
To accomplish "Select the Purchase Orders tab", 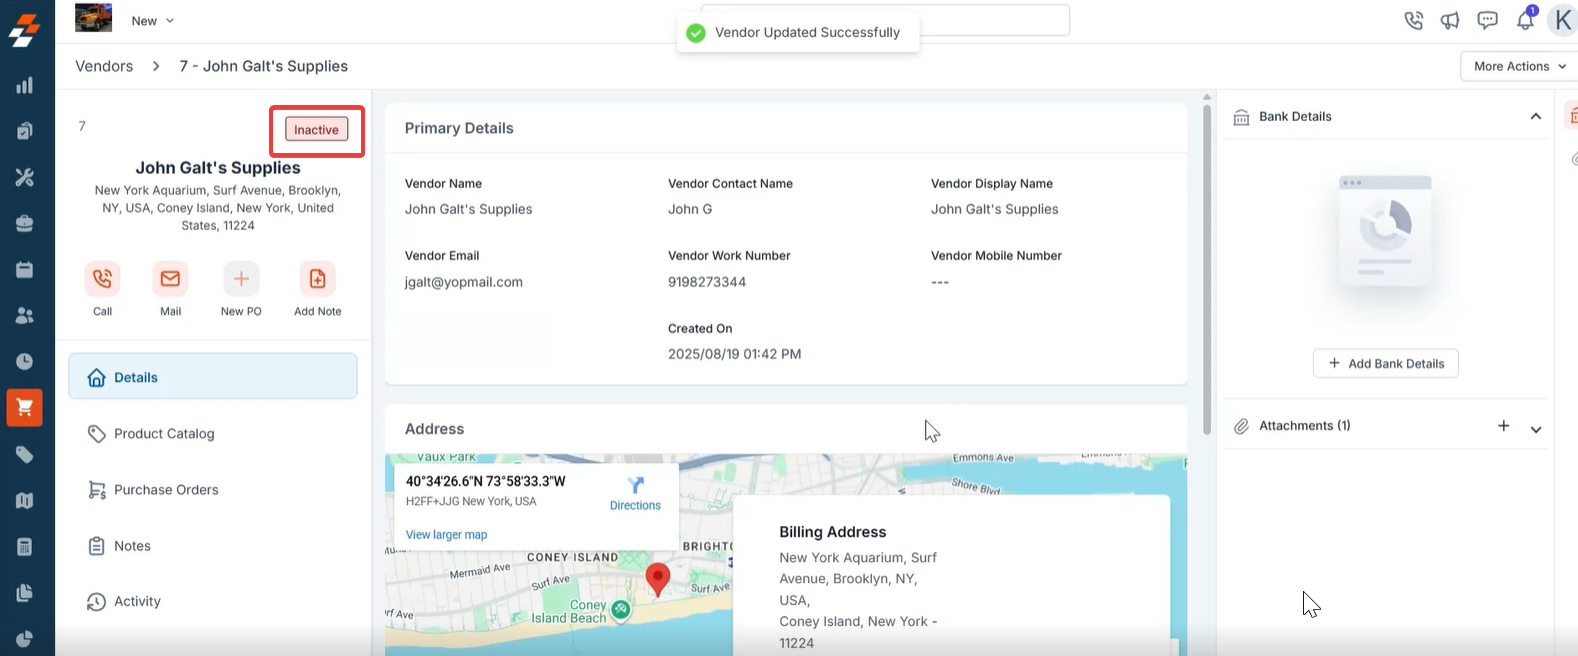I will click(213, 489).
